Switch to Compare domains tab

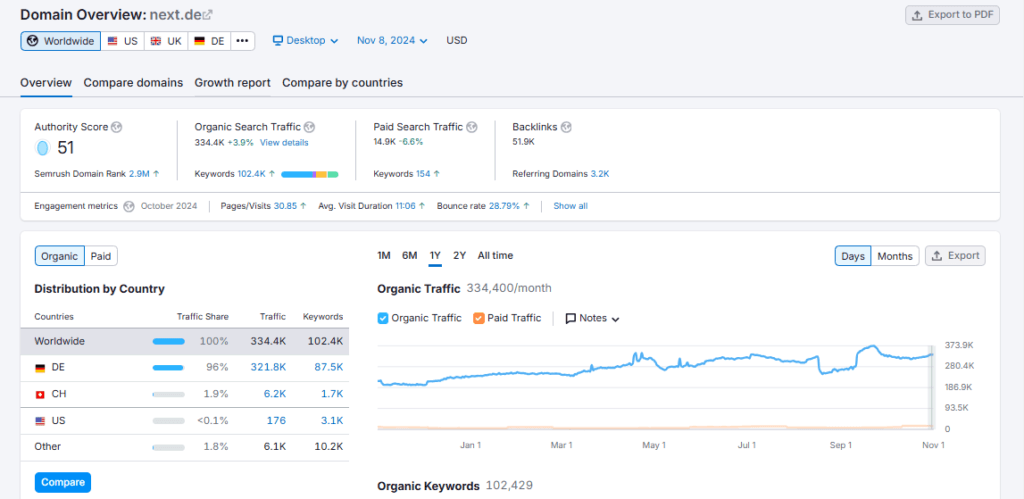point(133,82)
